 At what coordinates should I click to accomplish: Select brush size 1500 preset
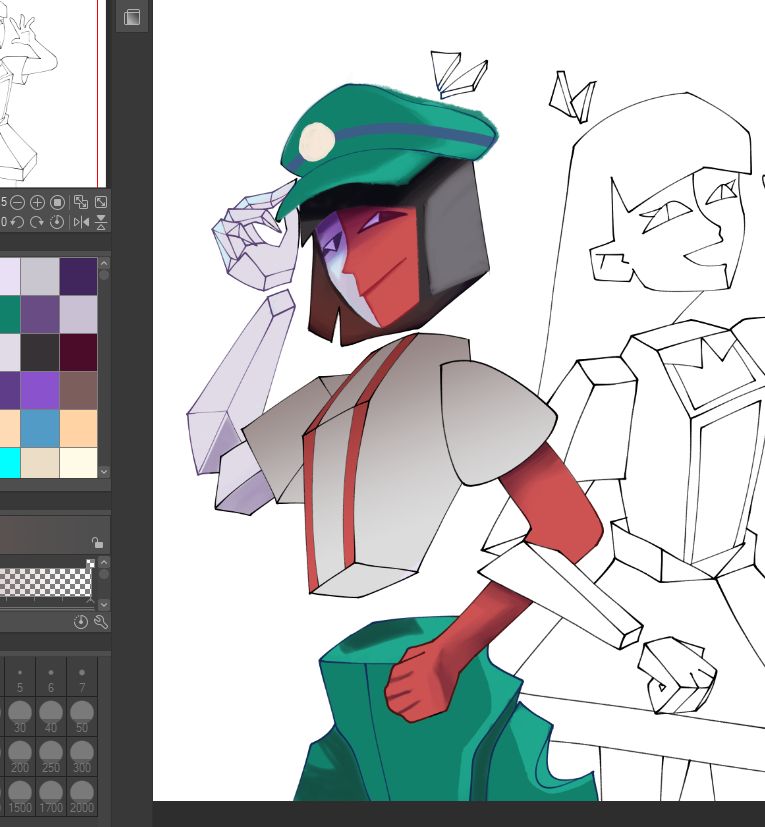(20, 797)
